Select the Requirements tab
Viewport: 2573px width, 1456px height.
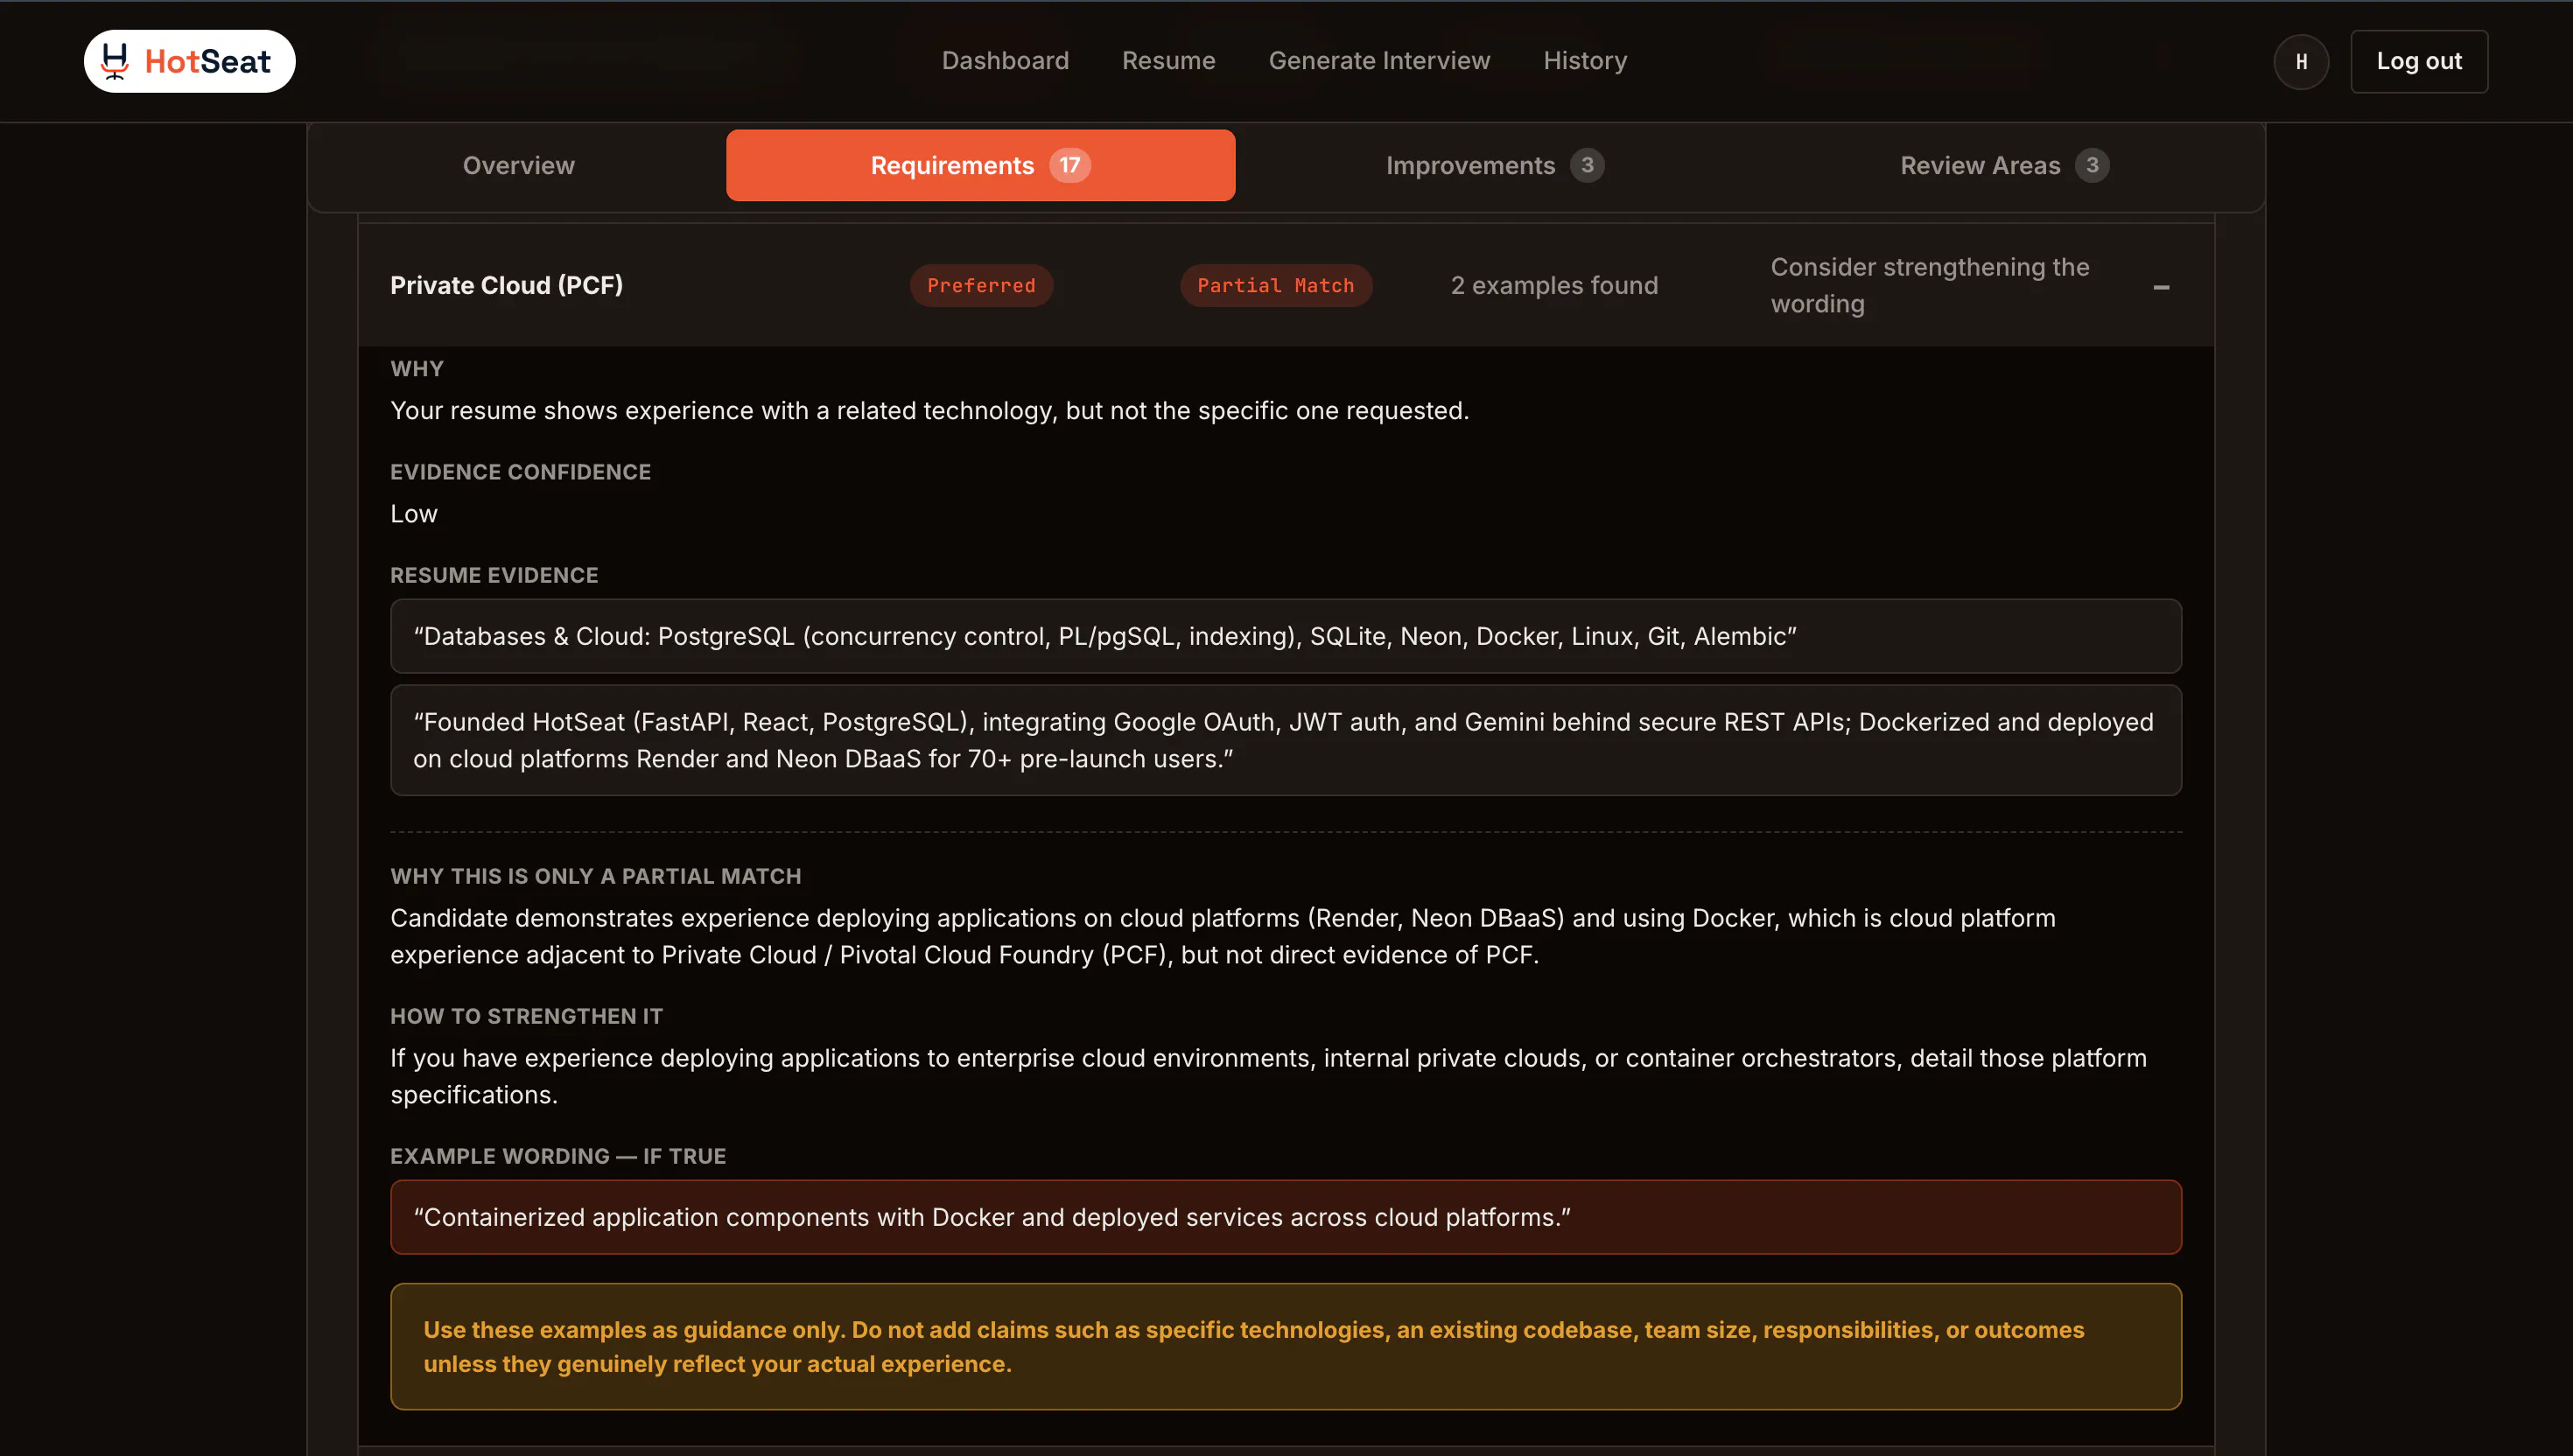980,165
